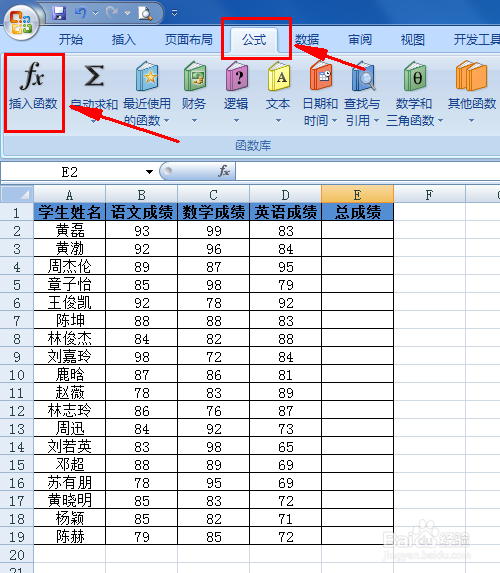Open the Redo history dropdown arrow

click(x=127, y=14)
